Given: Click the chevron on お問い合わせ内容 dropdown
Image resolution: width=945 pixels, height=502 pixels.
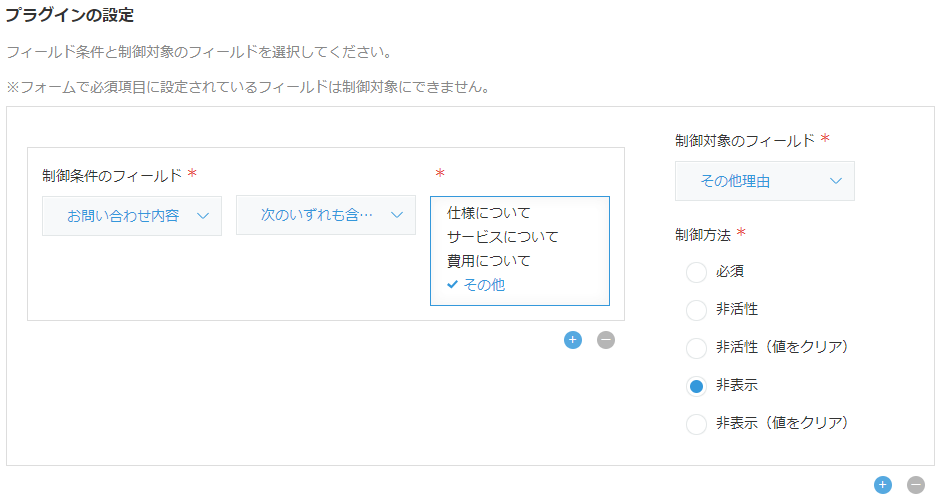Looking at the screenshot, I should (x=203, y=215).
